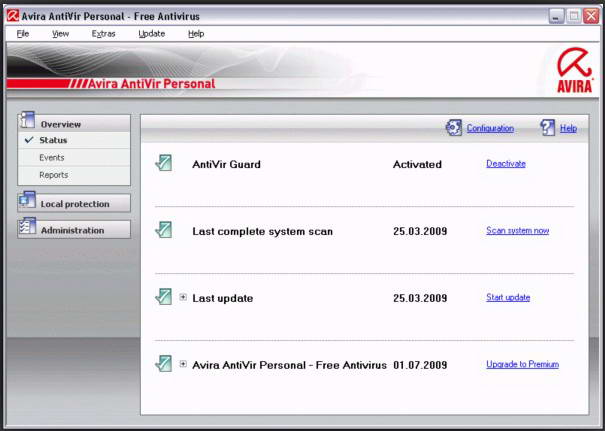Image resolution: width=605 pixels, height=431 pixels.
Task: Select Status in the Overview list
Action: [x=74, y=140]
